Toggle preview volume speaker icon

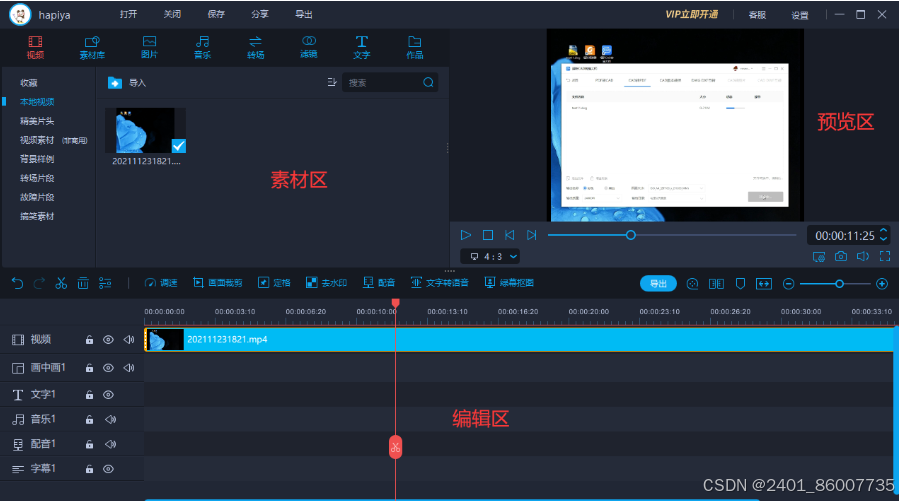[x=862, y=256]
